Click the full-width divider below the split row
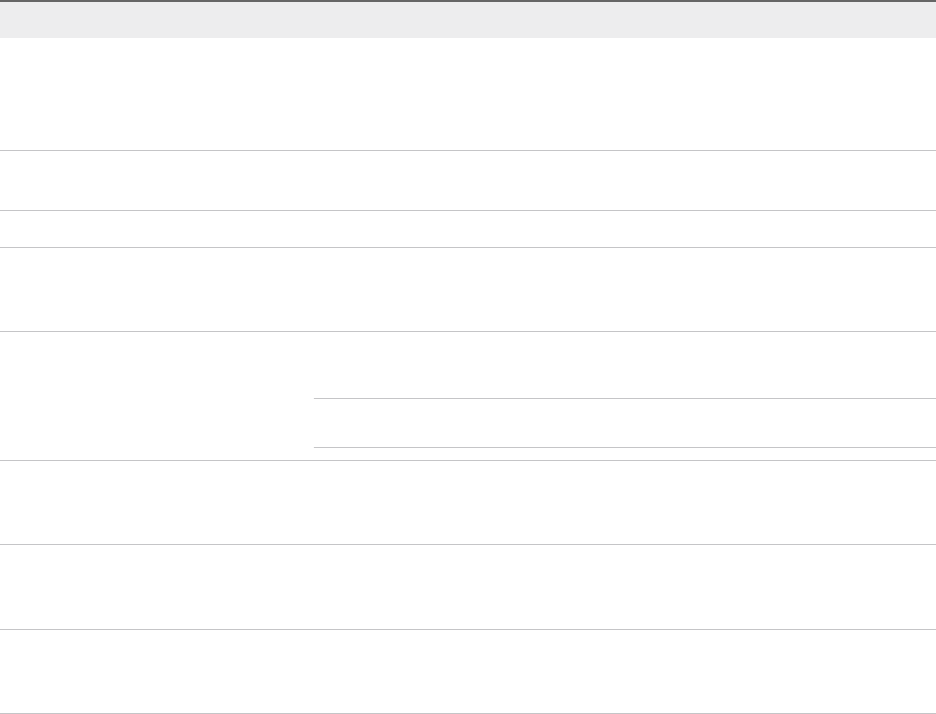Screen dimensions: 936x714 (468, 460)
